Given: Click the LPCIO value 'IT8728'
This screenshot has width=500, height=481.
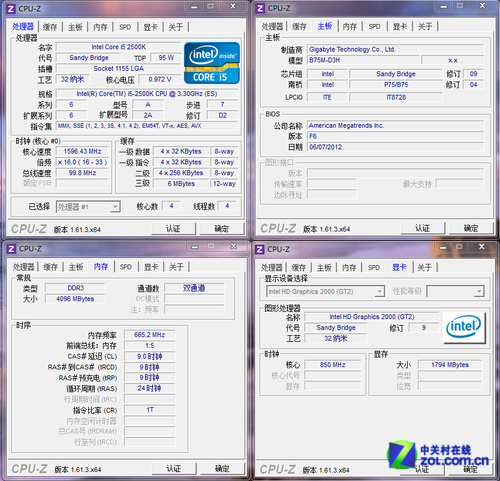Looking at the screenshot, I should [x=396, y=97].
